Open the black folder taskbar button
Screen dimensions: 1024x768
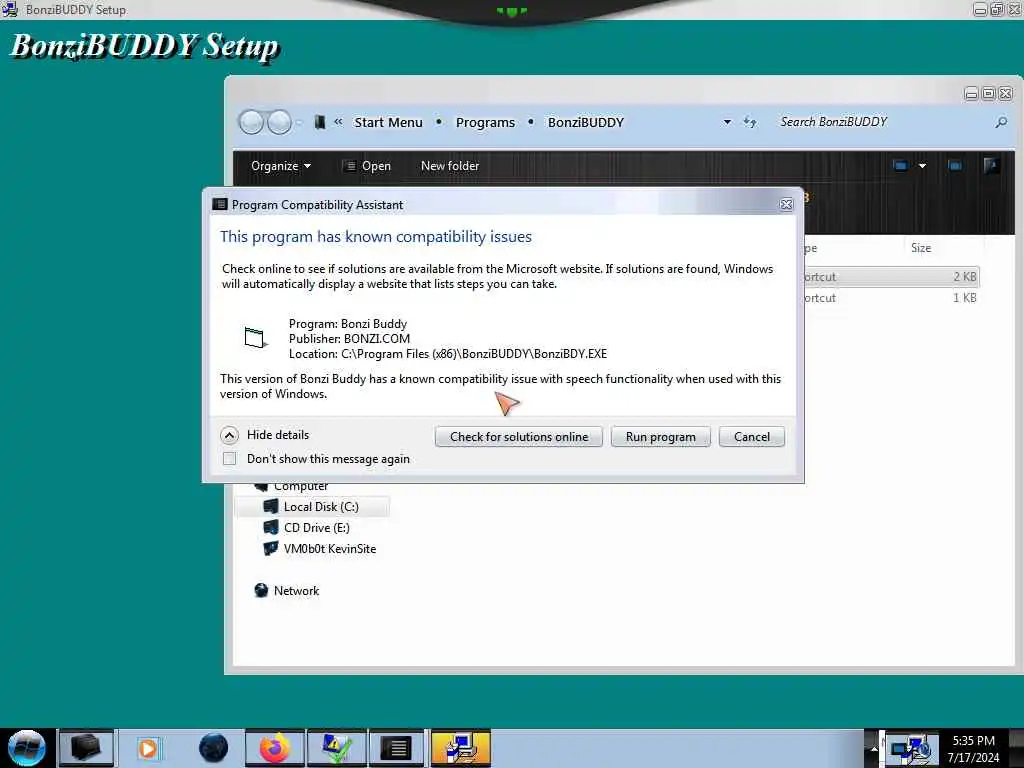coord(86,748)
